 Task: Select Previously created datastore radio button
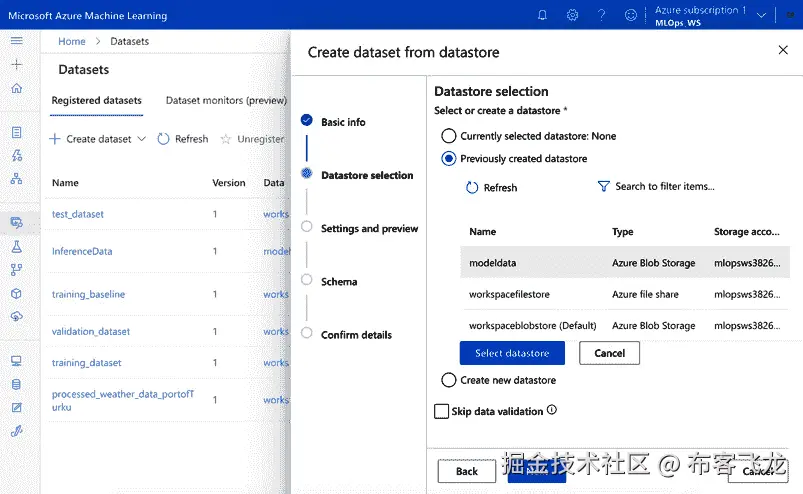(x=449, y=159)
